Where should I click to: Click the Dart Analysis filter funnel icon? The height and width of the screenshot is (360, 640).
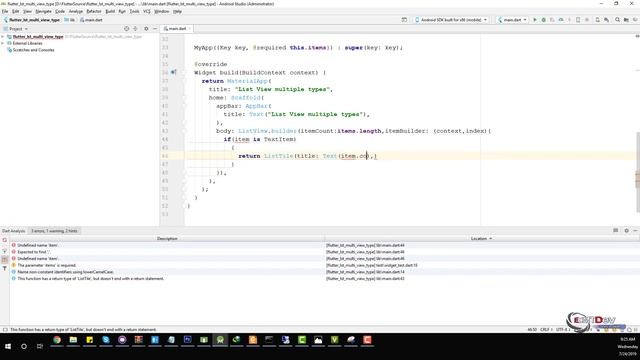pyautogui.click(x=4, y=251)
